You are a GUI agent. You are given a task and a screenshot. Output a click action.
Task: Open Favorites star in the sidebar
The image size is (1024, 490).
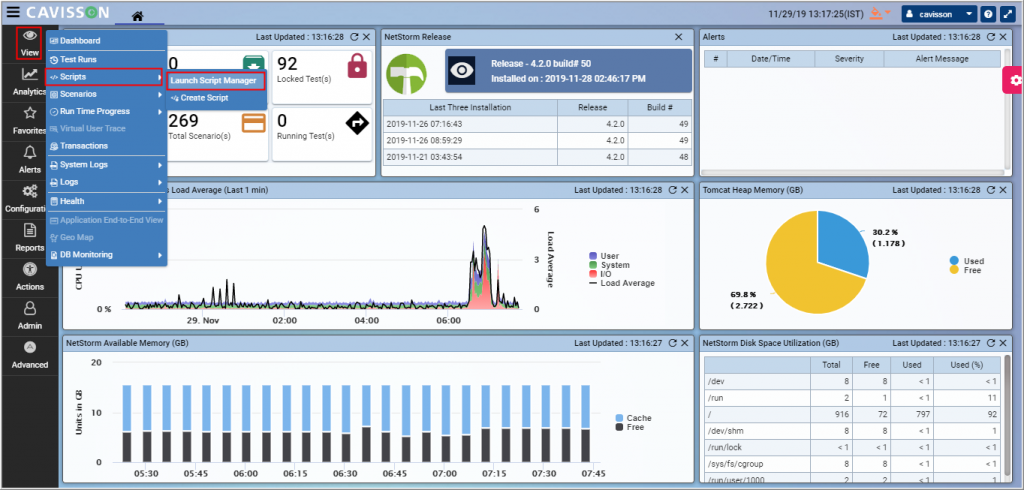29,122
